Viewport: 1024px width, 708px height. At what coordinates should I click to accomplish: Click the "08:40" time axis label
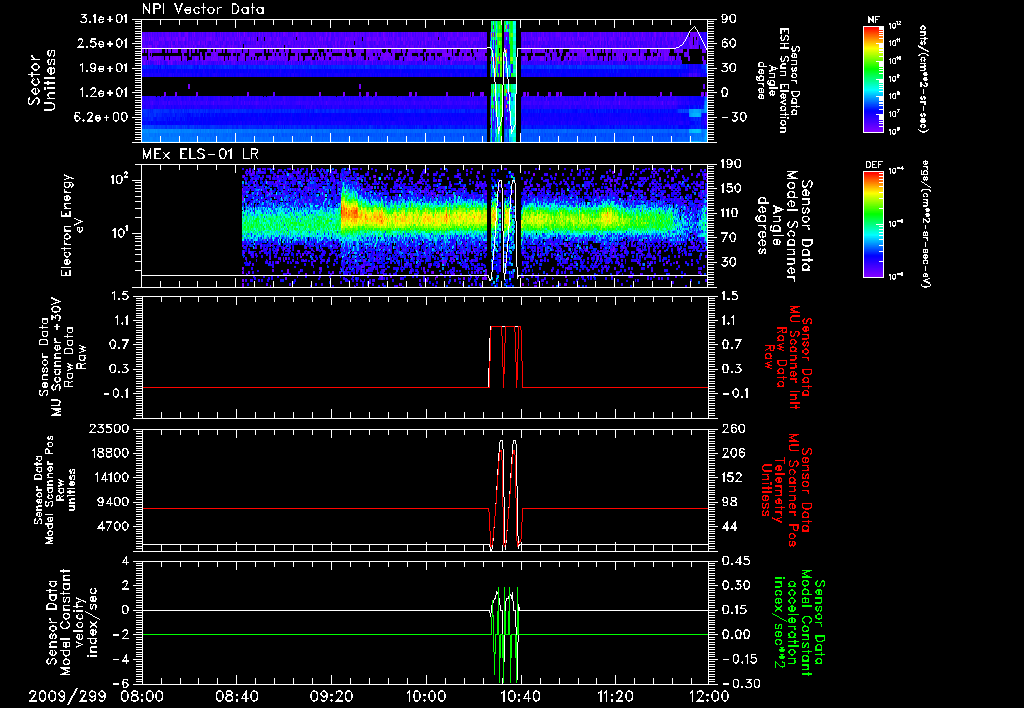(x=236, y=696)
